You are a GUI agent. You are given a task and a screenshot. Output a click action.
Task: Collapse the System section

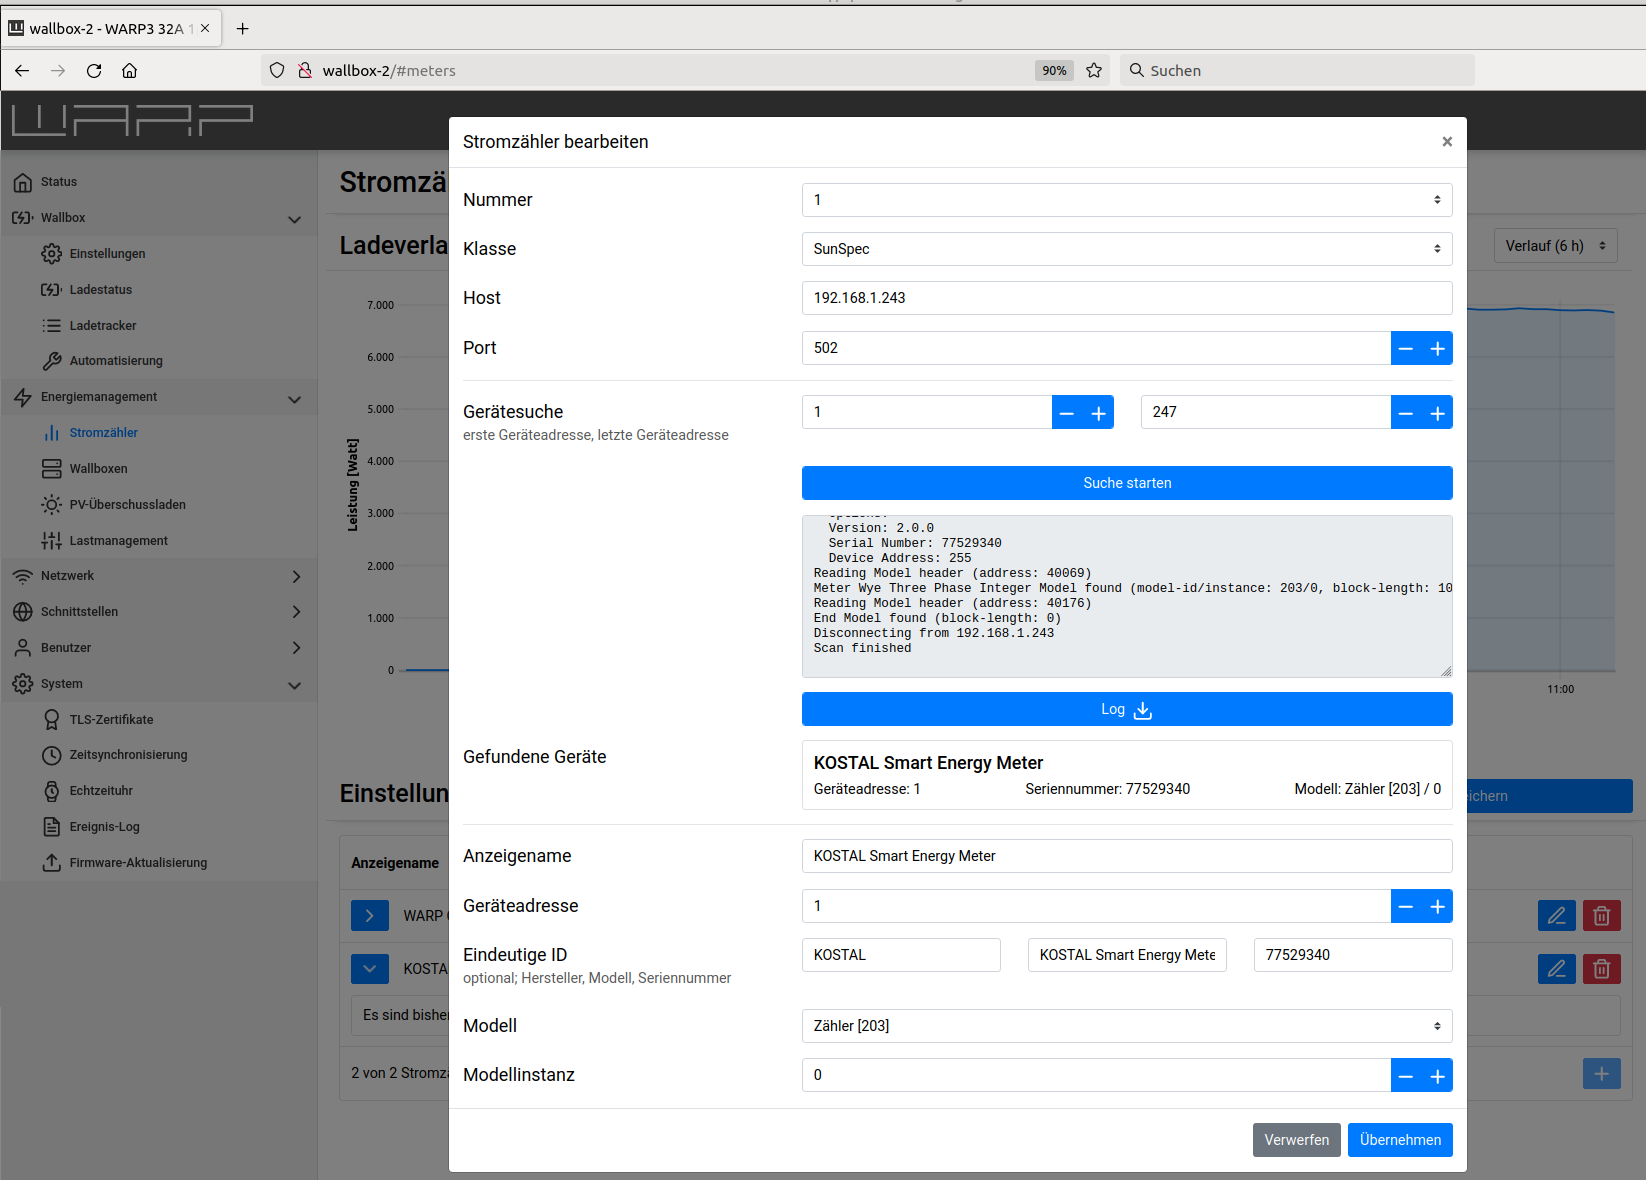tap(294, 685)
